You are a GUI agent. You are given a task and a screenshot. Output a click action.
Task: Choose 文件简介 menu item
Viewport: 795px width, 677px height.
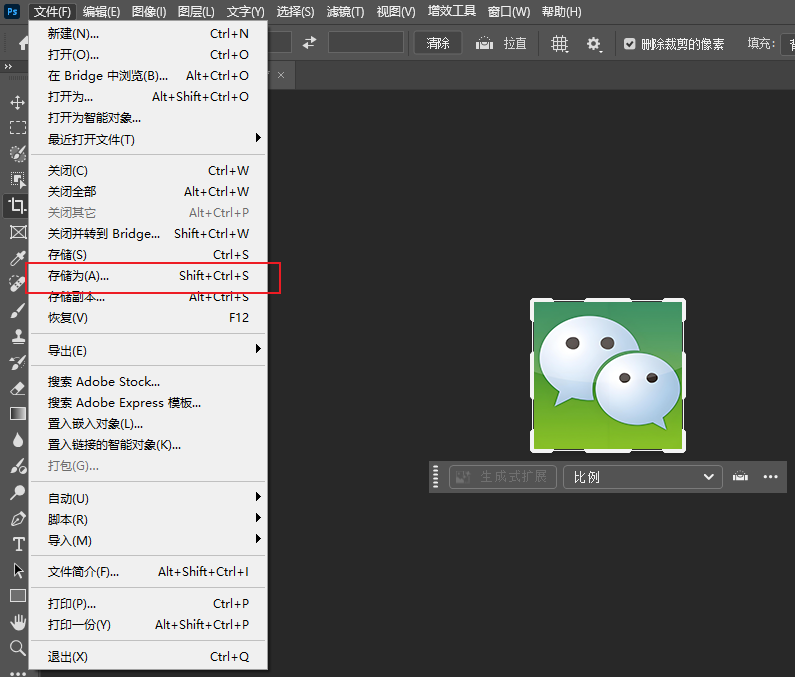pyautogui.click(x=148, y=572)
